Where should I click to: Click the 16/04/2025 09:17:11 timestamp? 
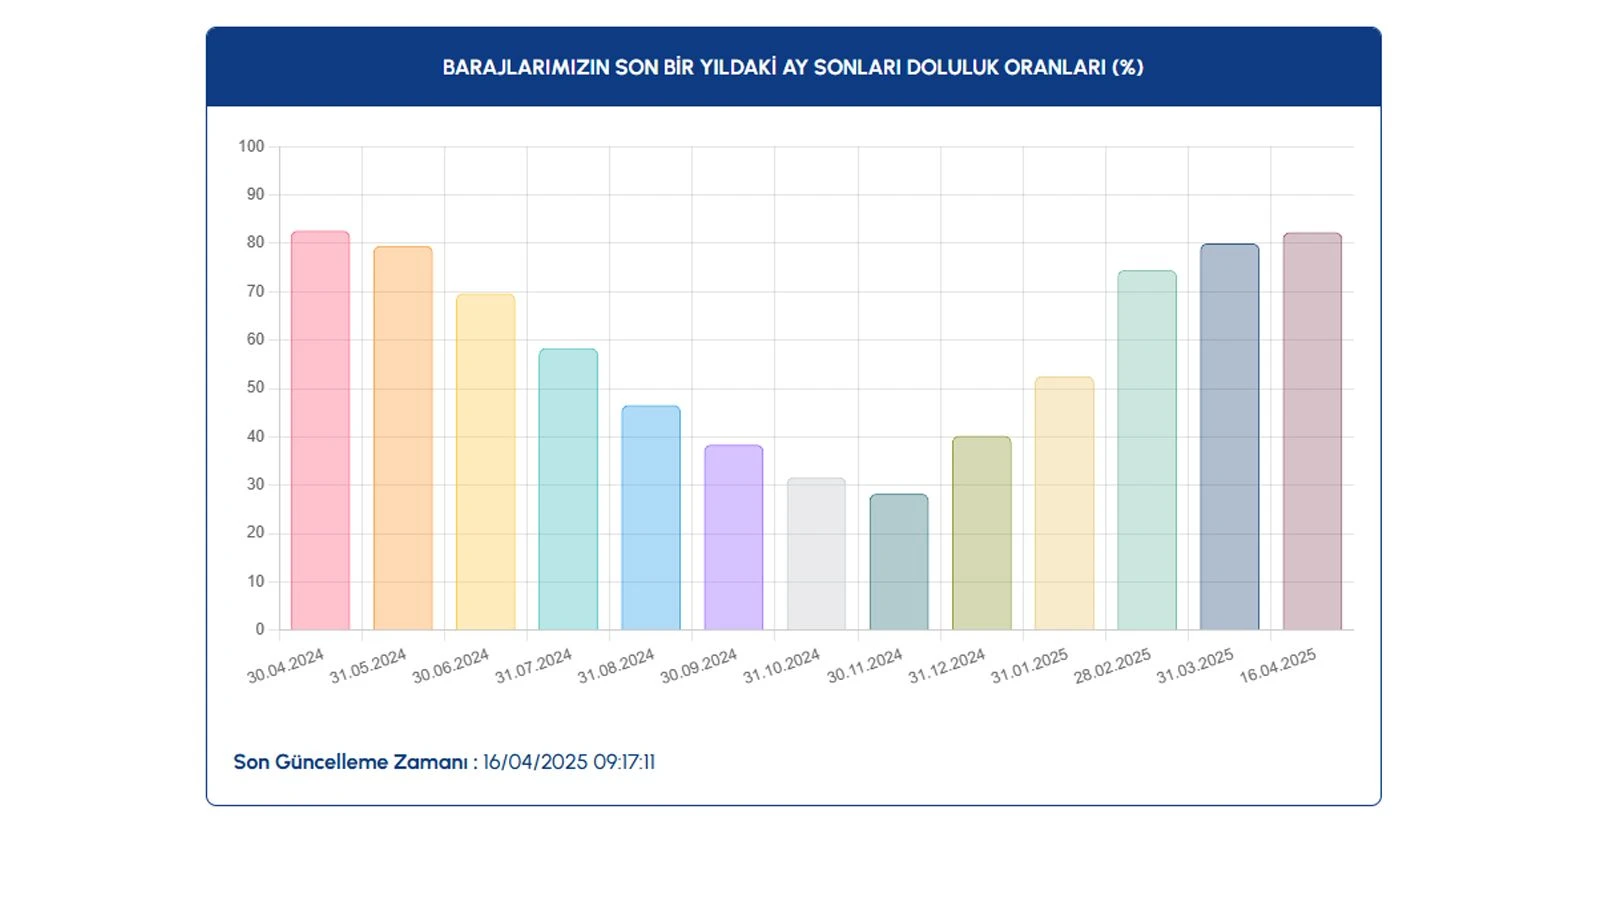[569, 762]
